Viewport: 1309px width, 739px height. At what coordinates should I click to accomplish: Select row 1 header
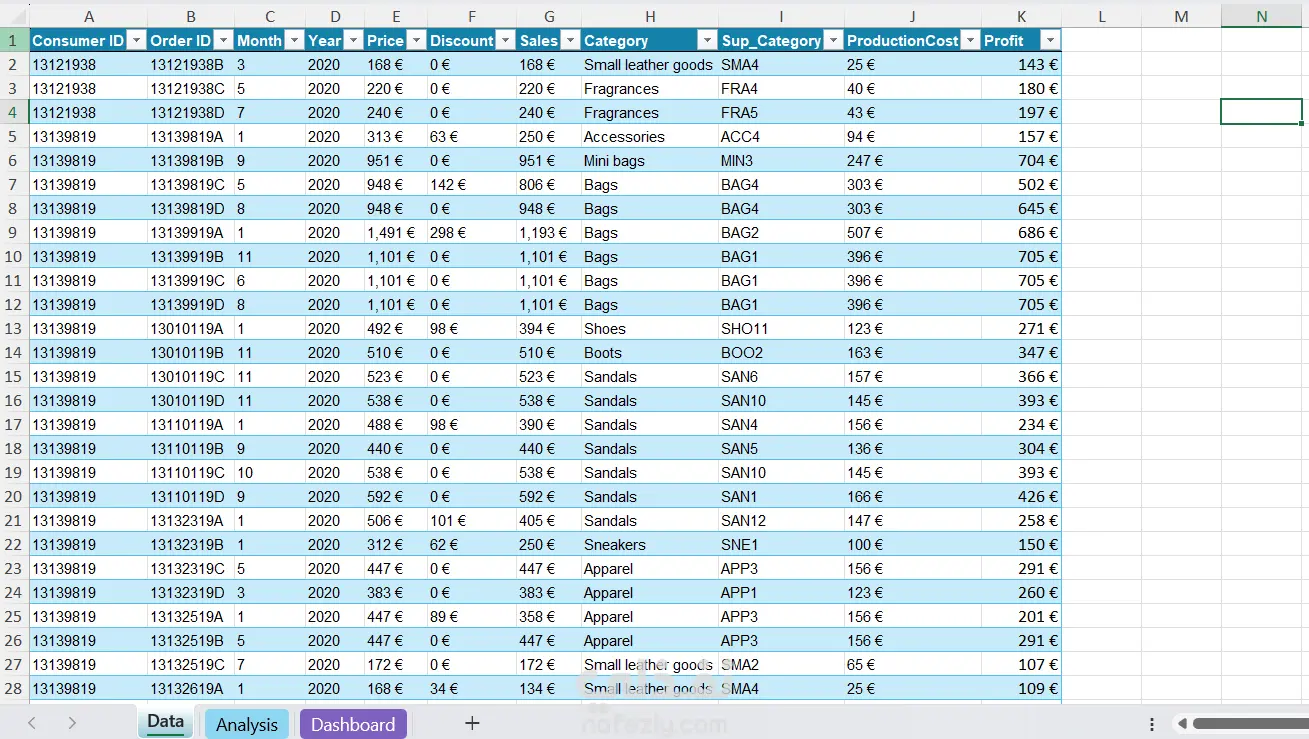click(x=14, y=41)
